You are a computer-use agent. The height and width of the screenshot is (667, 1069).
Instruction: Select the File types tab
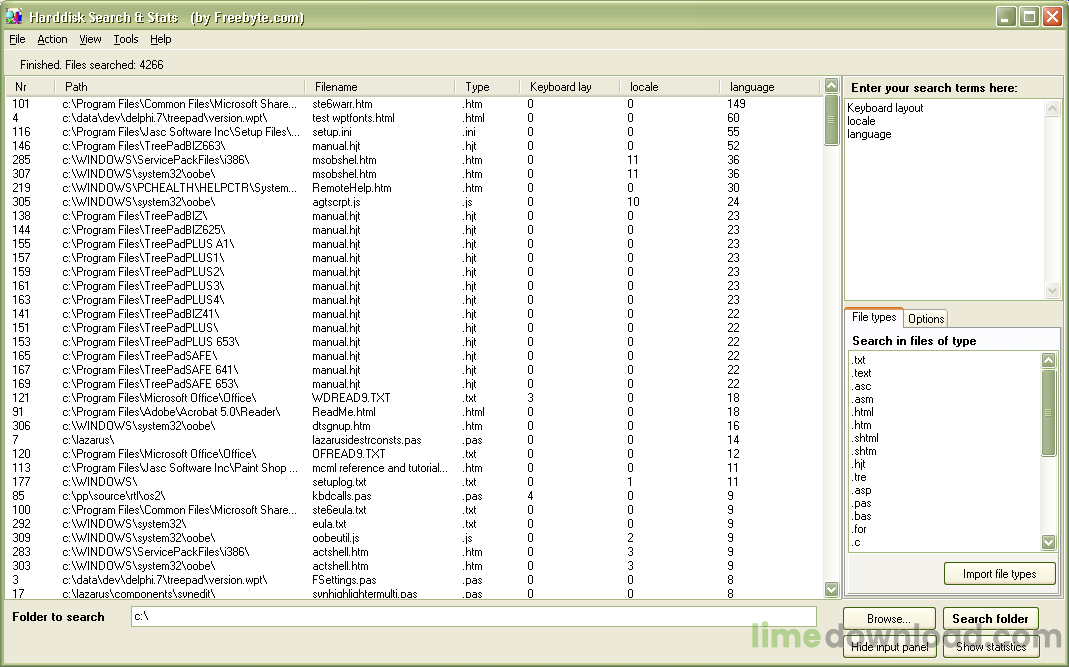pos(873,318)
